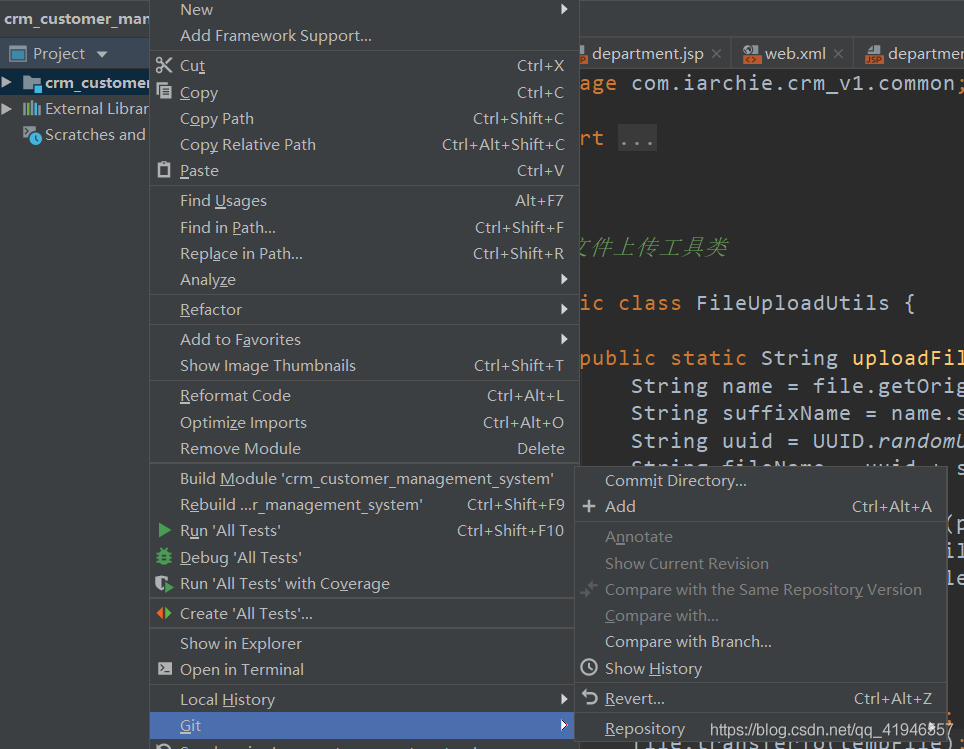Click the Run with Coverage shield icon

164,584
